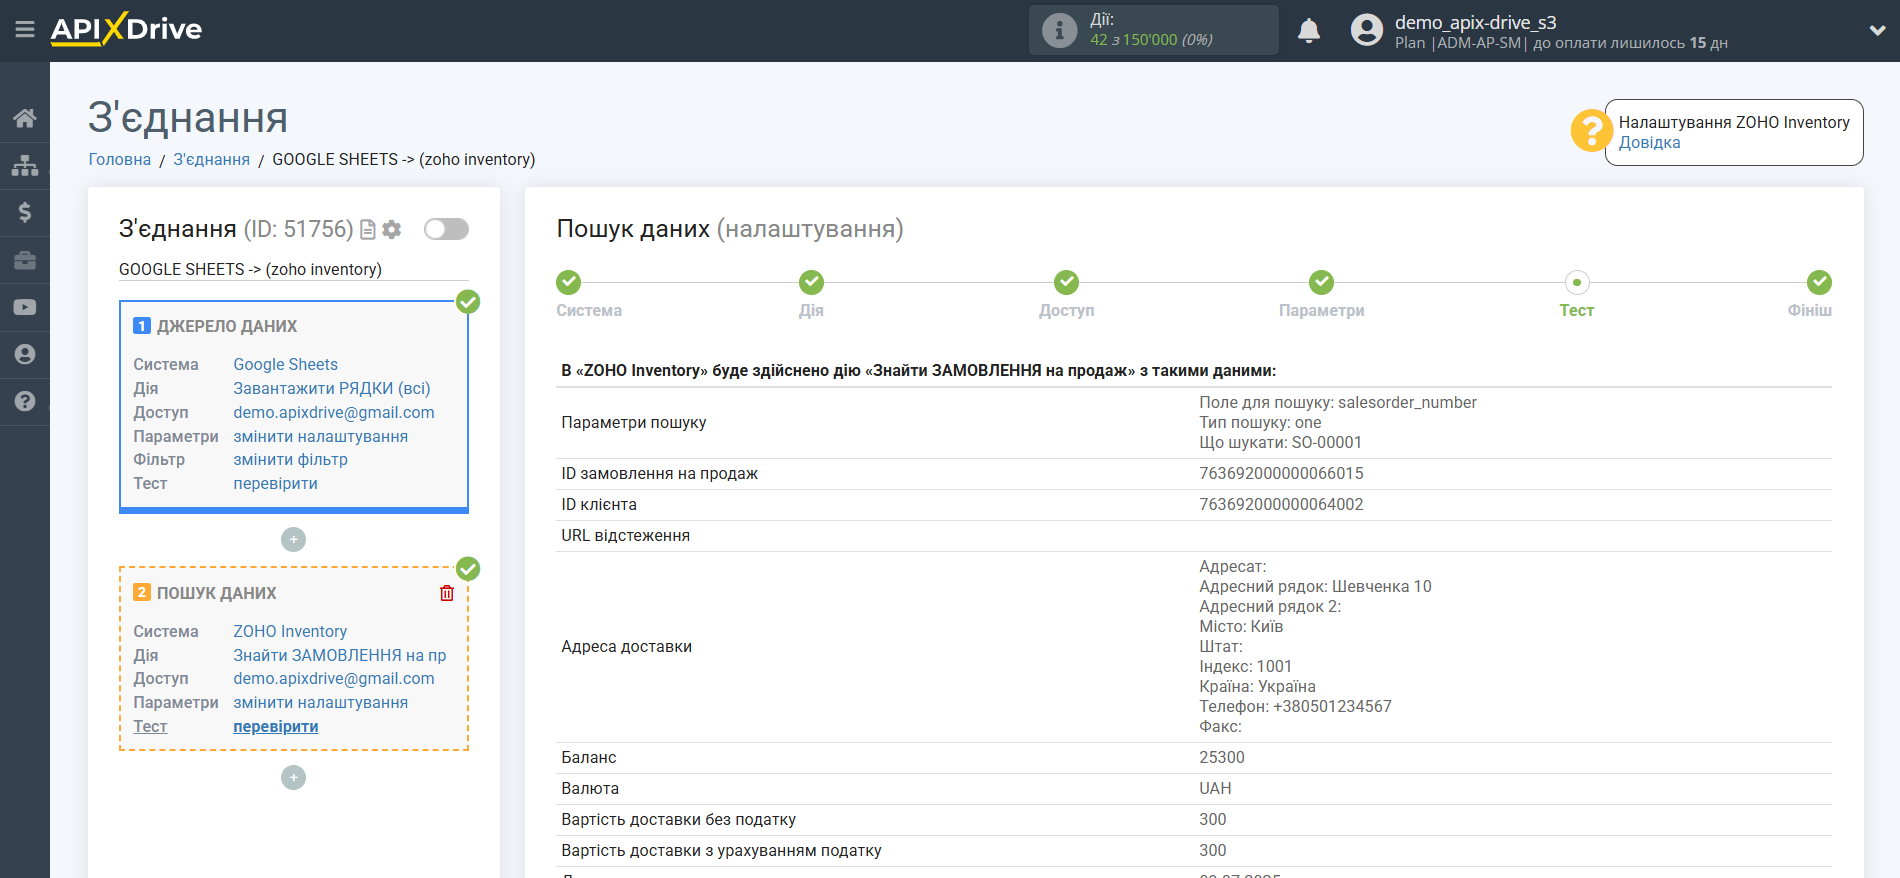Open data search access demo.apixdrive@gmail.com
The height and width of the screenshot is (878, 1900).
click(x=334, y=678)
